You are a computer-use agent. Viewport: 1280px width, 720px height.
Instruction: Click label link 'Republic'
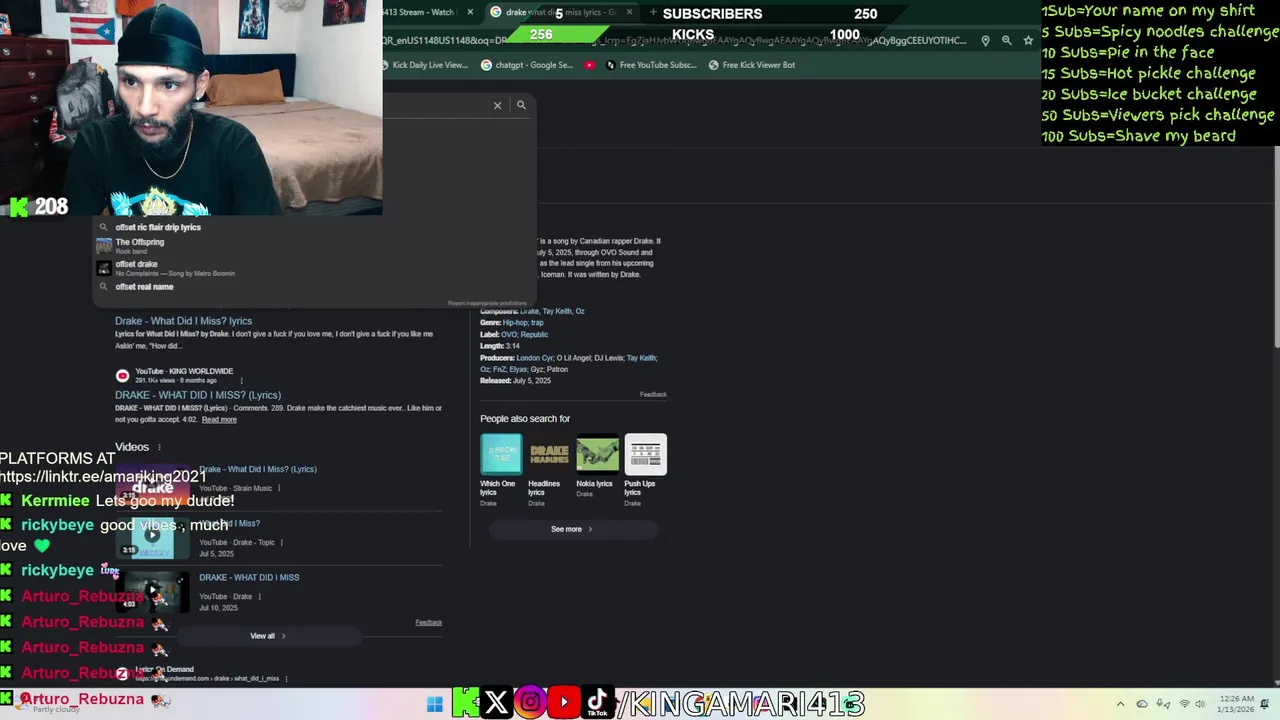click(x=534, y=335)
